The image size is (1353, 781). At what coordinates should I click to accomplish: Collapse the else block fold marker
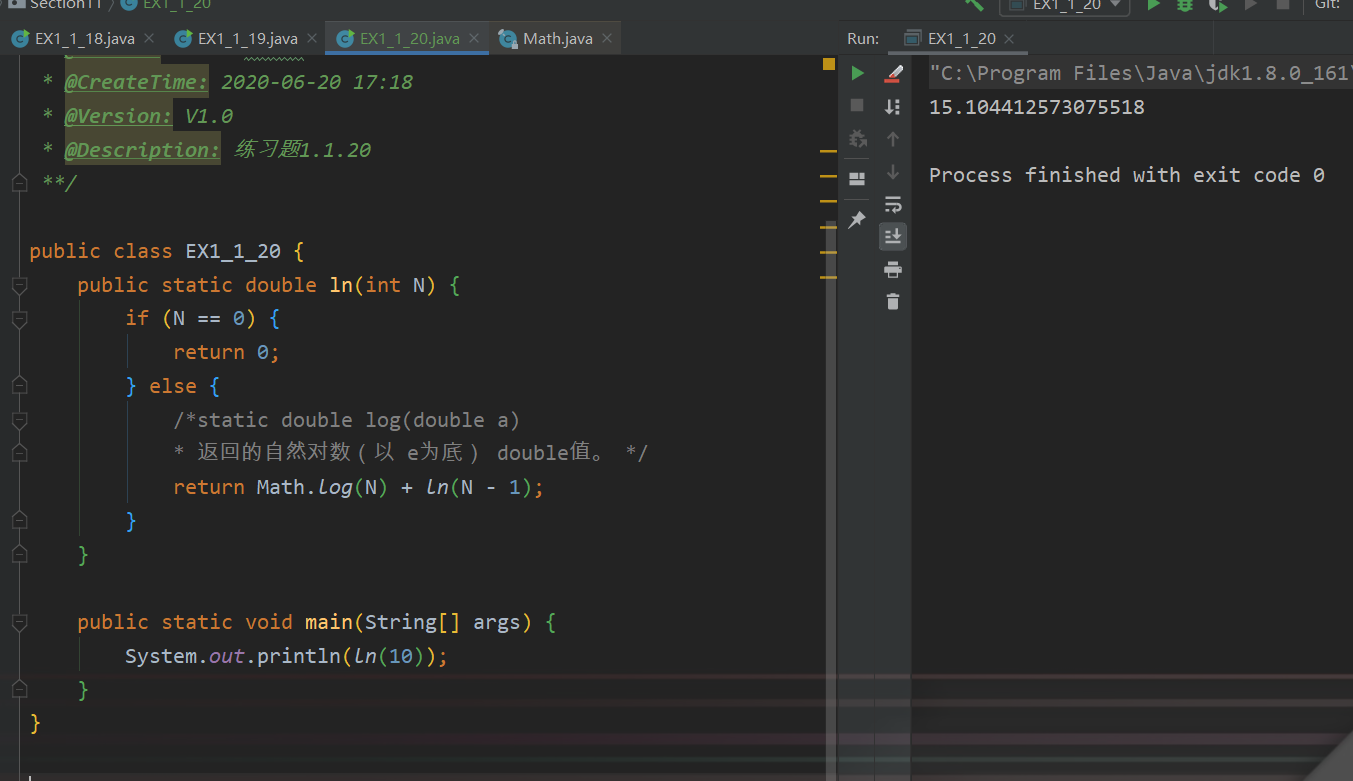click(x=18, y=386)
